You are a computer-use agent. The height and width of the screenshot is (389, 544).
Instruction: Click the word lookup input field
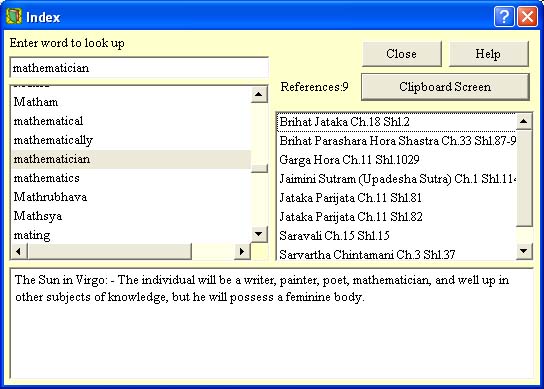point(139,68)
